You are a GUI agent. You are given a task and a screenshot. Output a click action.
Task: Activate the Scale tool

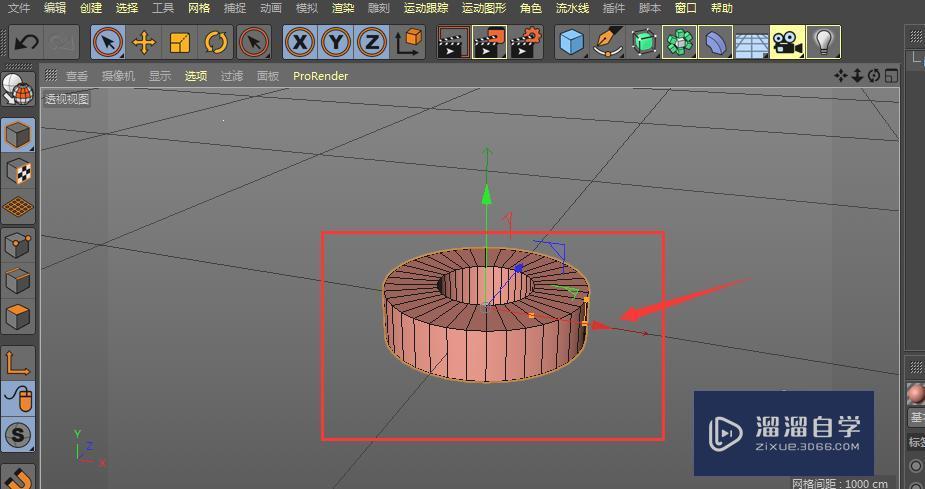click(180, 42)
